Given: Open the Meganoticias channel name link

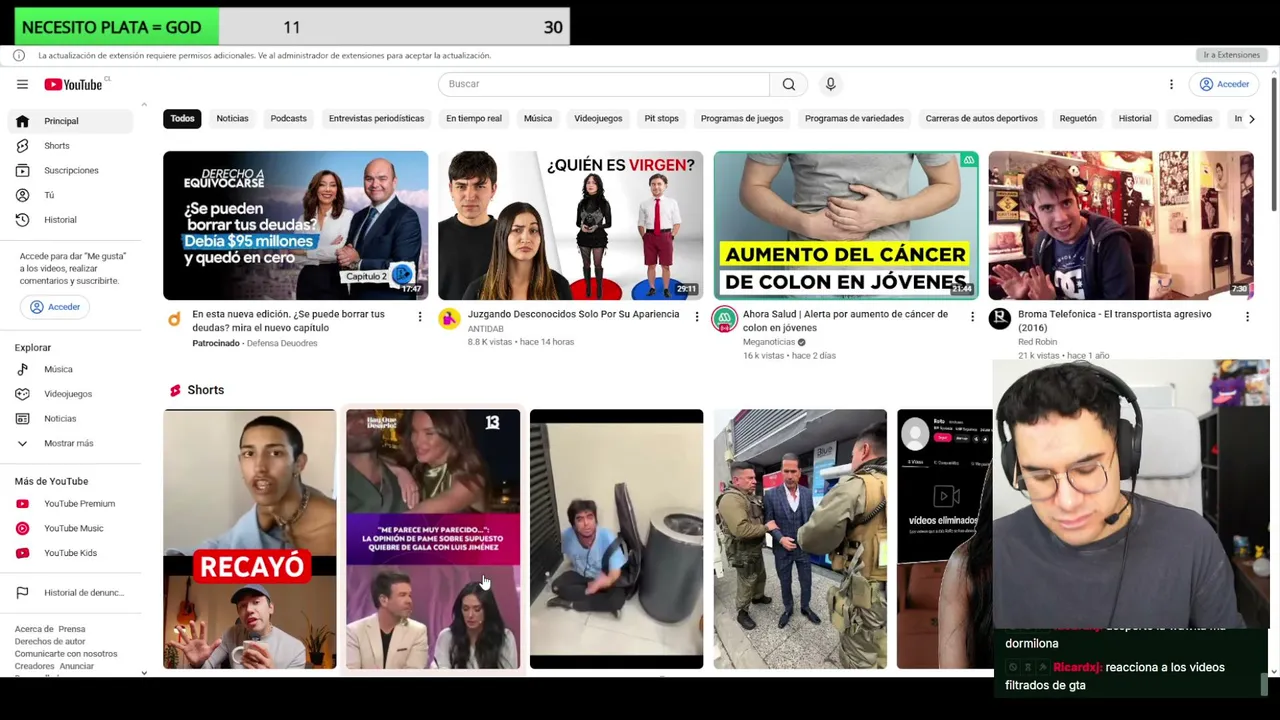Looking at the screenshot, I should coord(769,342).
